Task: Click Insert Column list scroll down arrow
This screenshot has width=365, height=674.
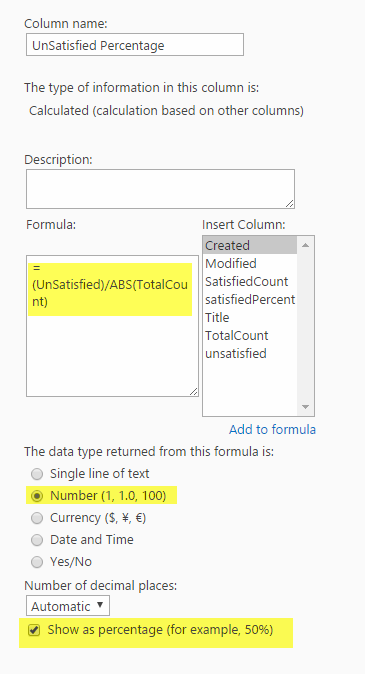Action: (x=305, y=407)
